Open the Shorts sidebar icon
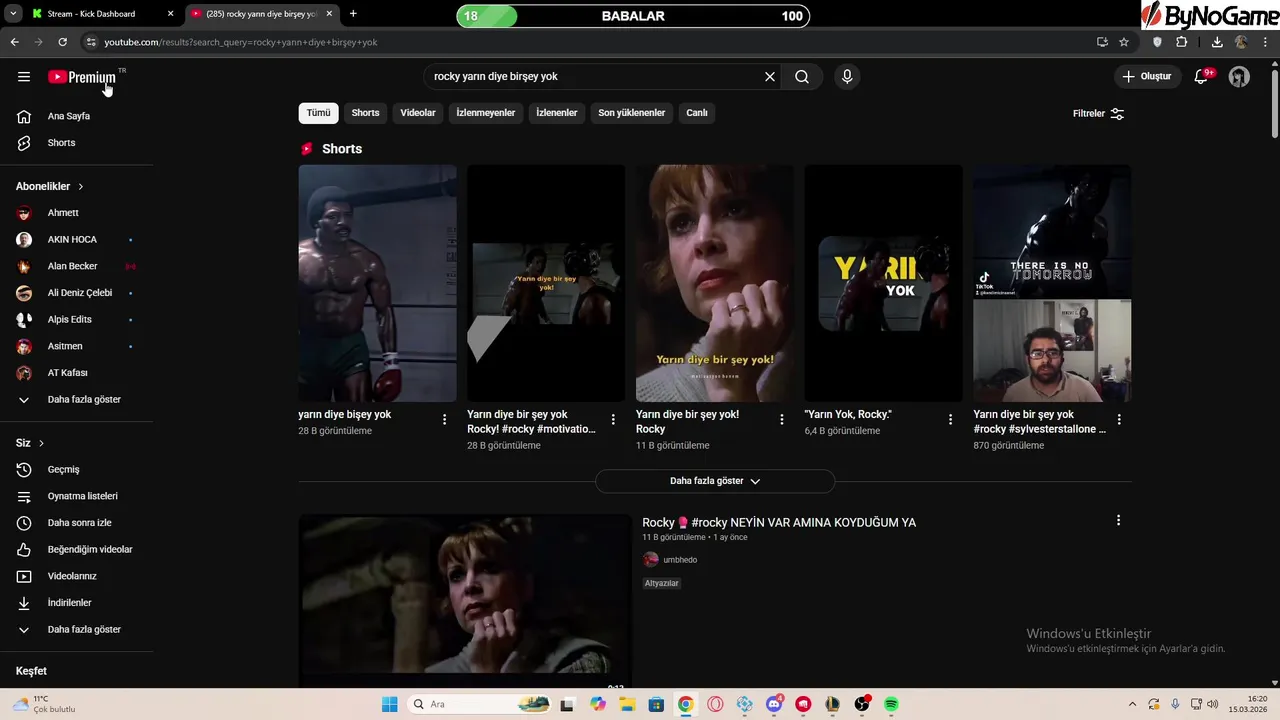Image resolution: width=1280 pixels, height=720 pixels. [24, 143]
